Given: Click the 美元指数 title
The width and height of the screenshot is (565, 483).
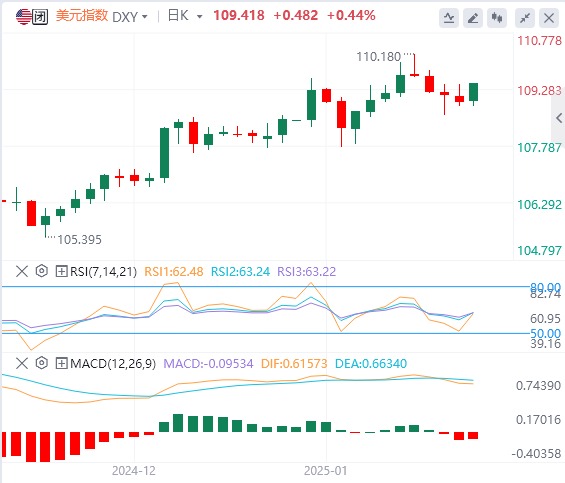Looking at the screenshot, I should (x=82, y=16).
